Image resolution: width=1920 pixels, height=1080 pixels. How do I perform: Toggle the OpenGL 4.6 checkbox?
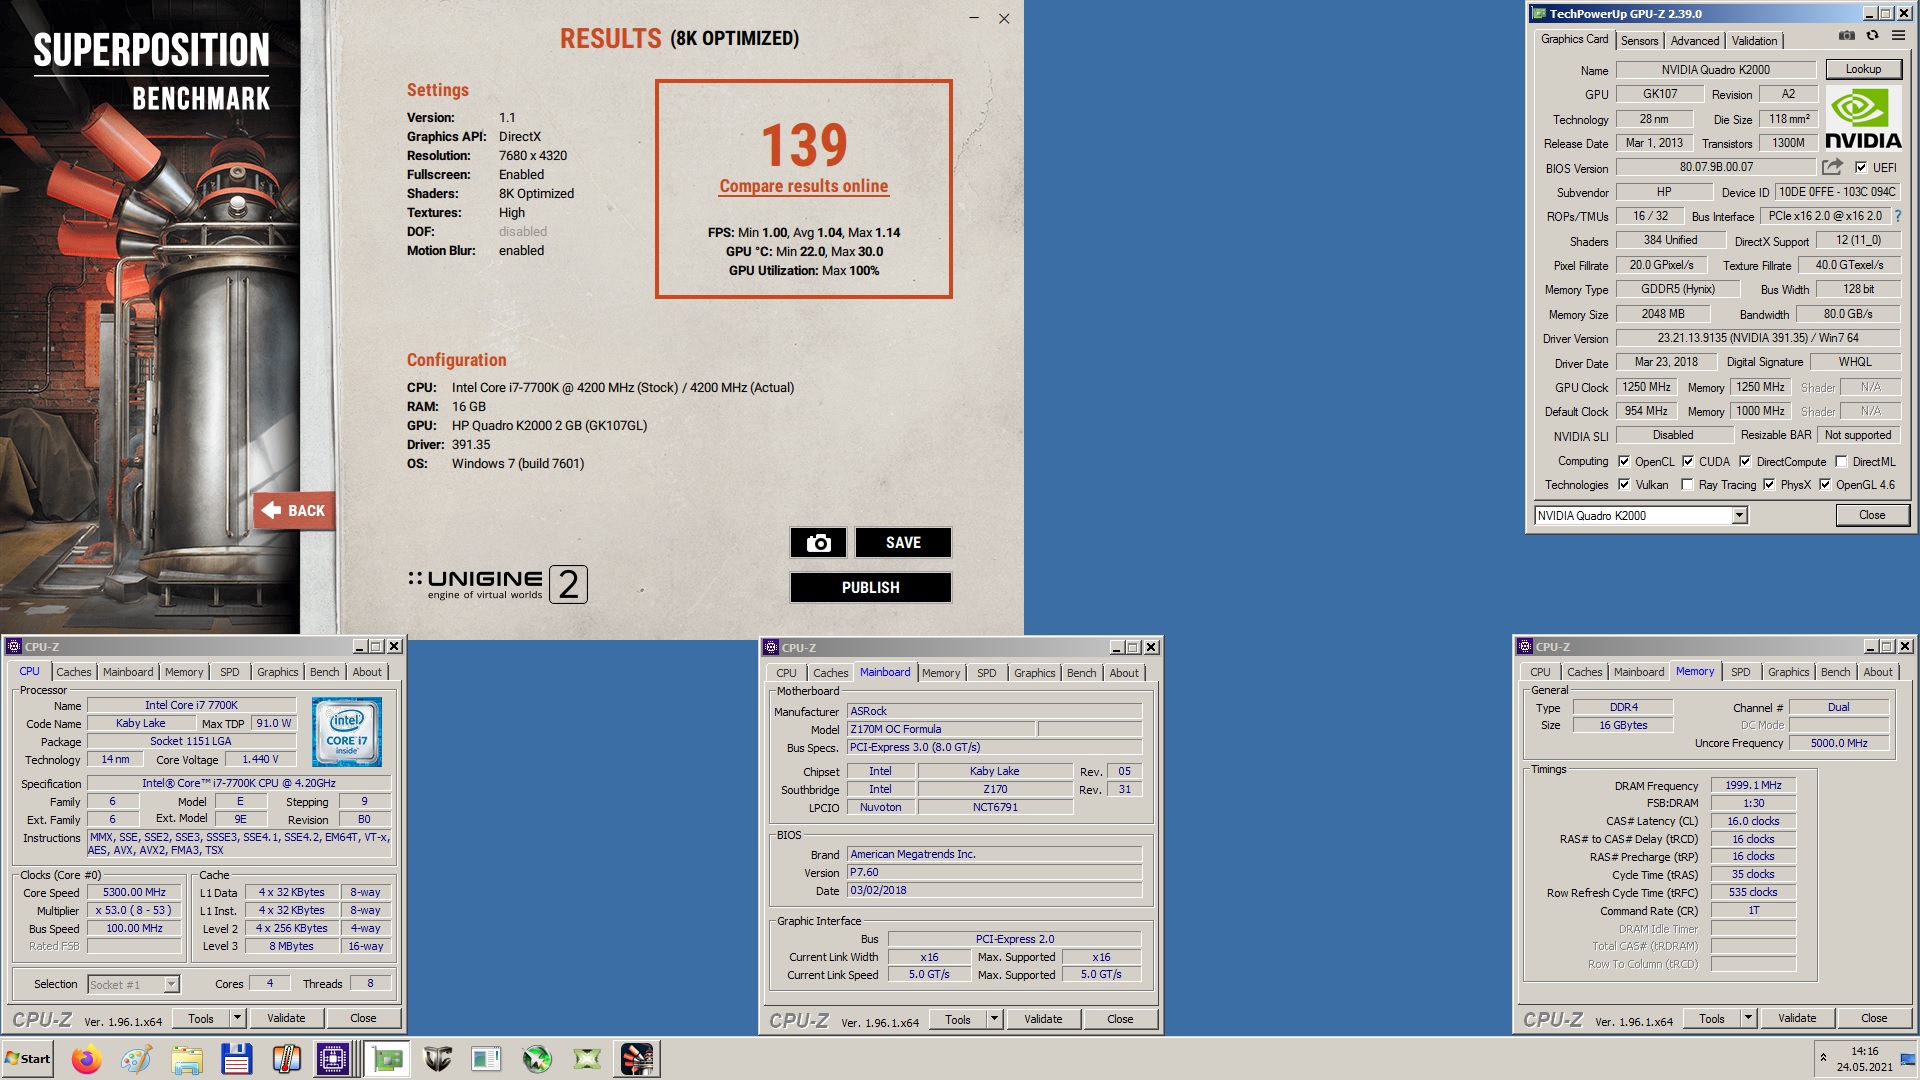pyautogui.click(x=1825, y=485)
